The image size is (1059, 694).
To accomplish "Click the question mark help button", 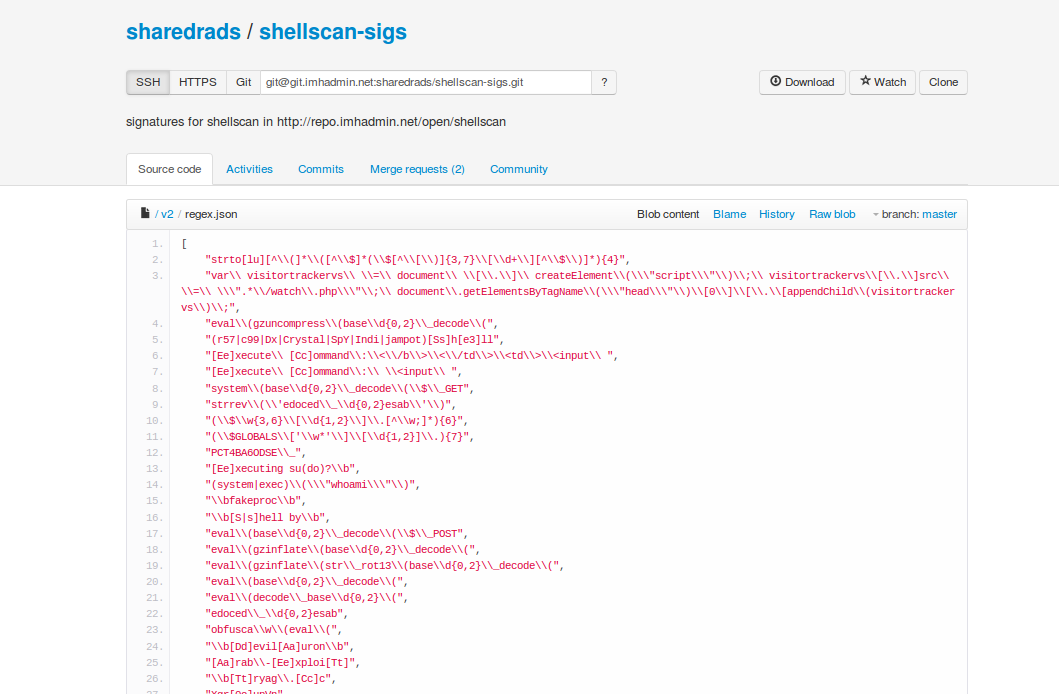I will 604,82.
